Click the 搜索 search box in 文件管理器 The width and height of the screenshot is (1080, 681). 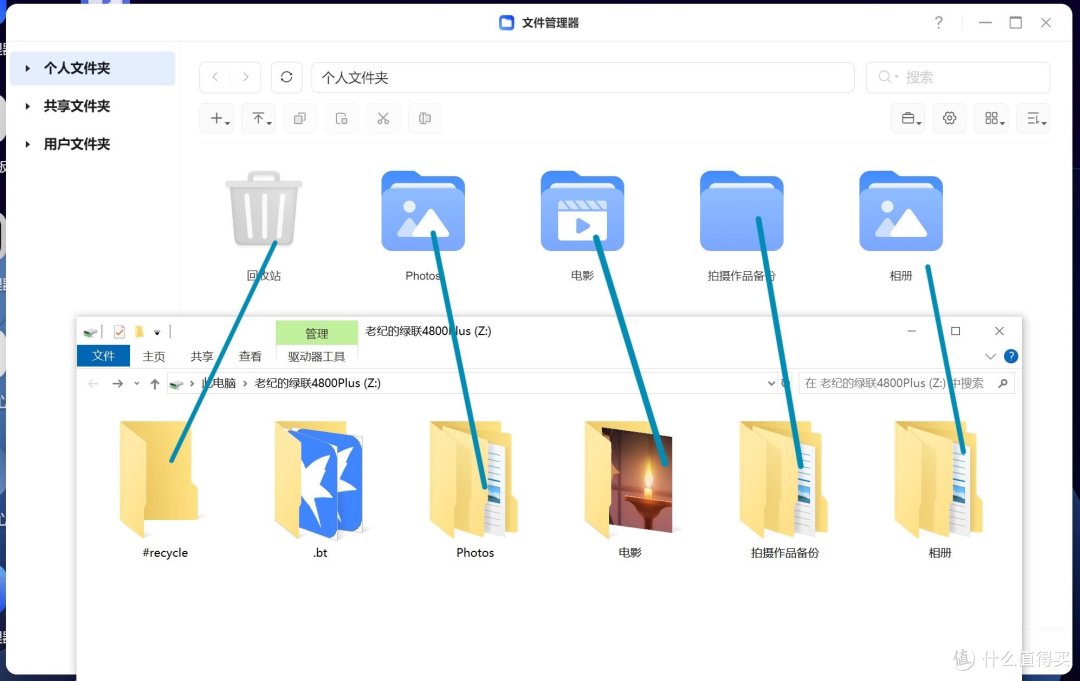click(x=957, y=77)
